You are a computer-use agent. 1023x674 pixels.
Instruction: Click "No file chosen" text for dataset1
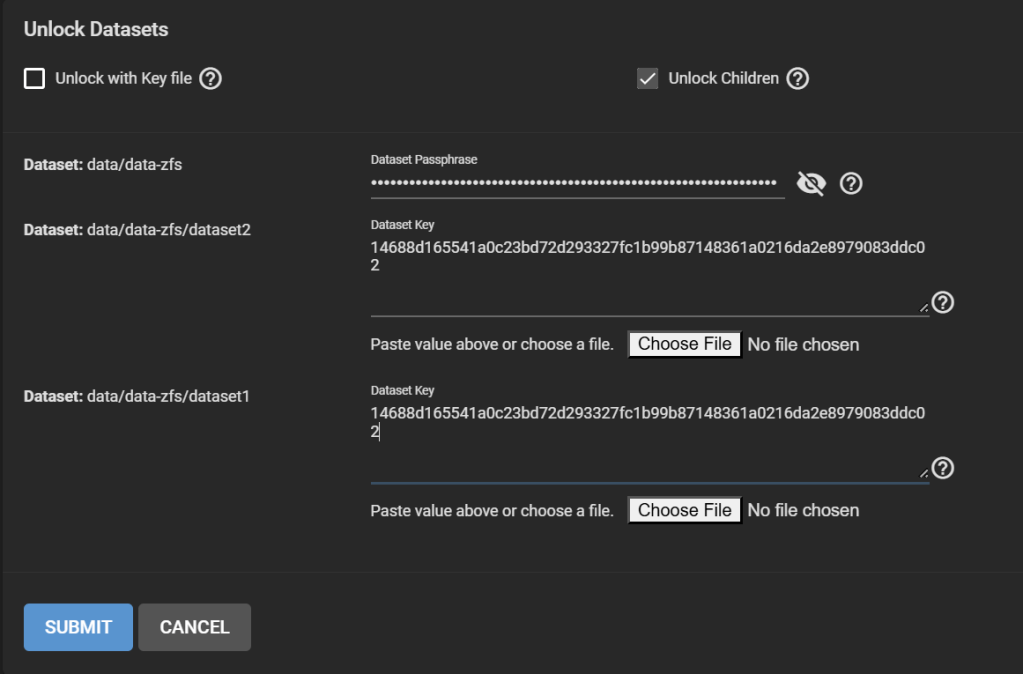tap(803, 511)
